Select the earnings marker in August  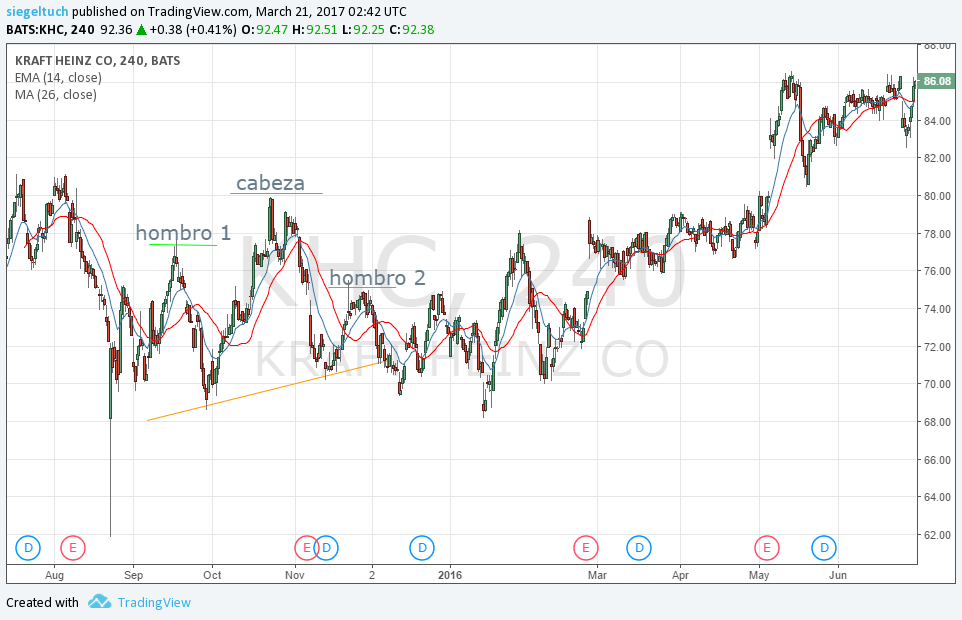pos(72,548)
